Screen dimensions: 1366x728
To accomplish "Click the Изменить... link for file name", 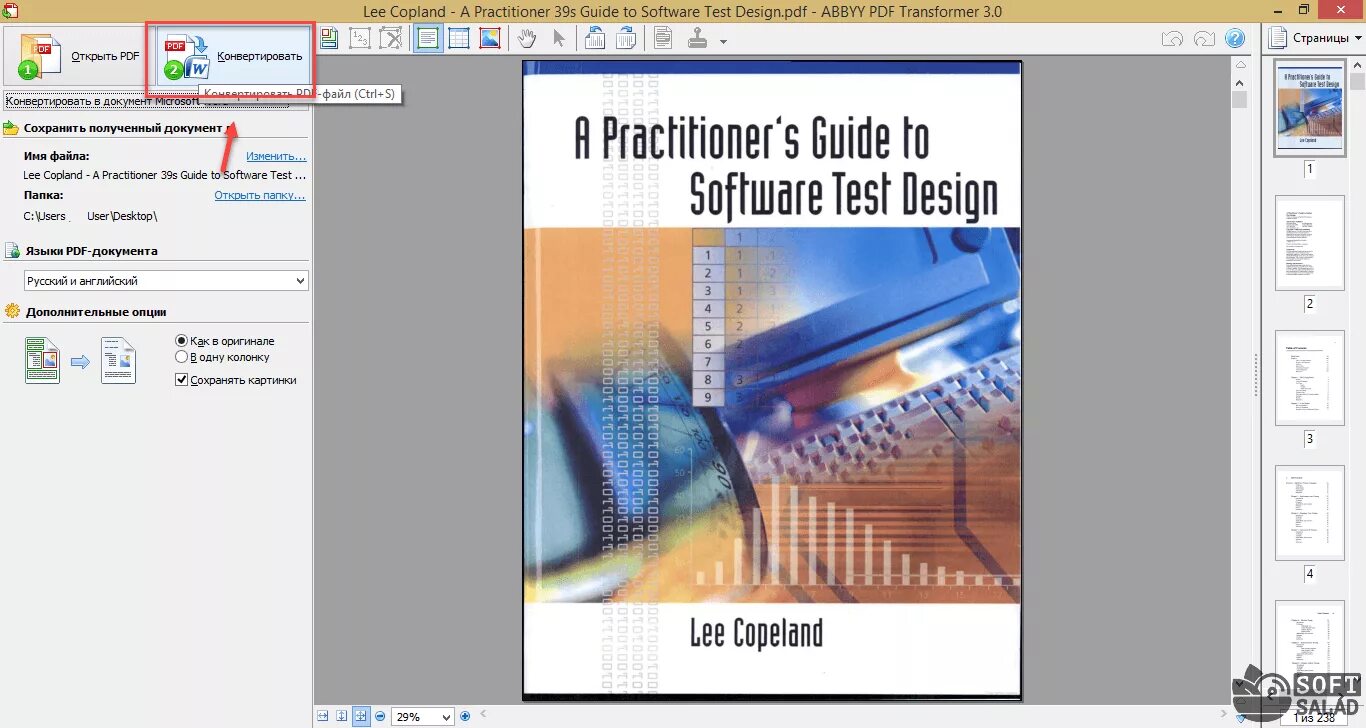I will coord(276,157).
